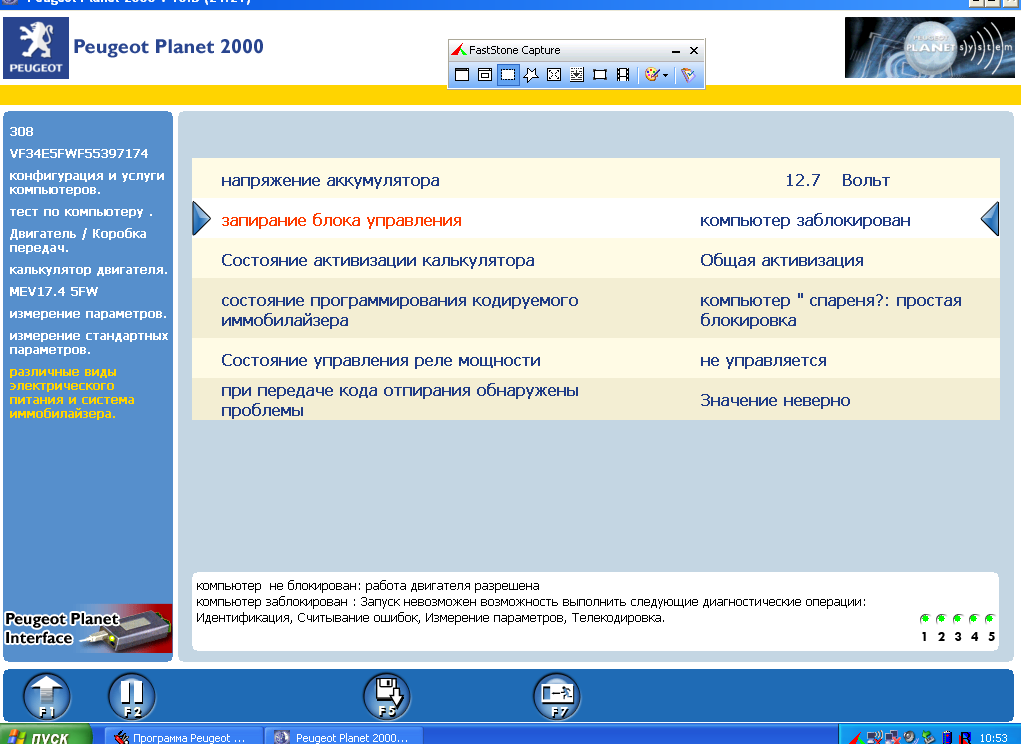
Task: Click the wireless network tray icon
Action: 874,737
